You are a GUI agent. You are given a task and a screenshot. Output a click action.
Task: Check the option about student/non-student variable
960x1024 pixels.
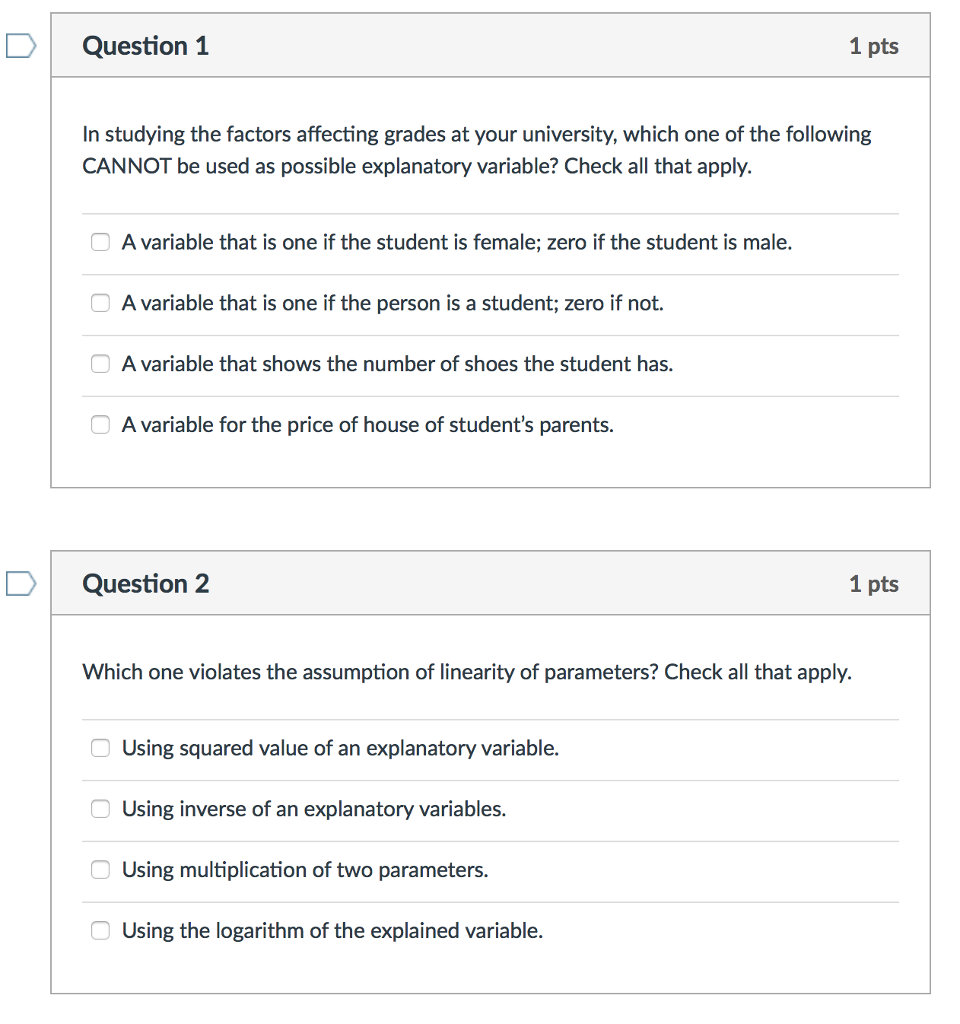pyautogui.click(x=100, y=303)
